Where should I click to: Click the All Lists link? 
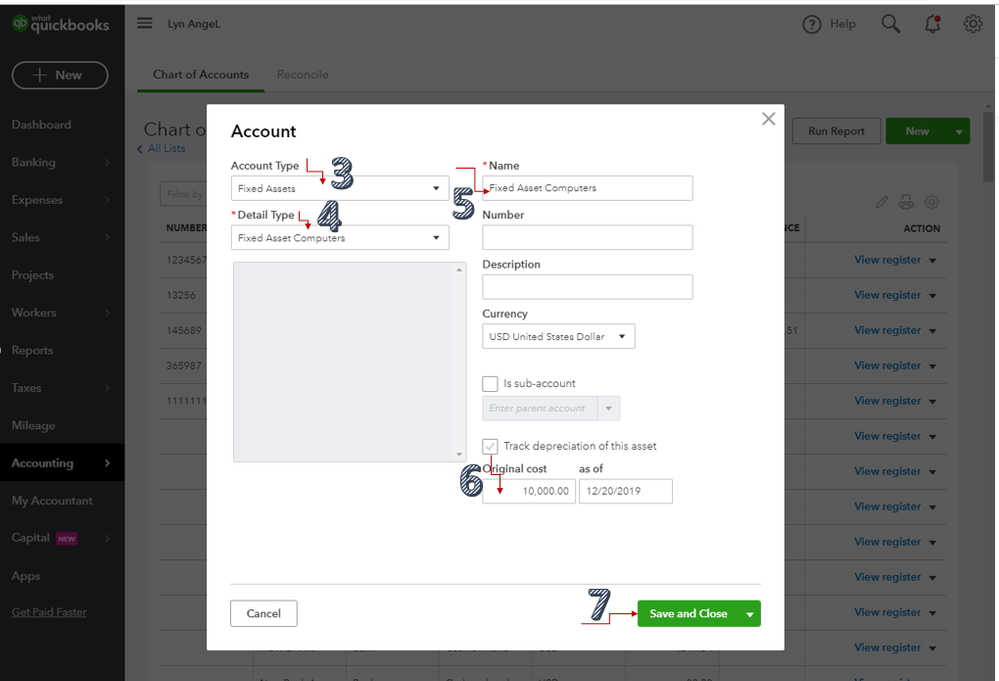click(166, 148)
